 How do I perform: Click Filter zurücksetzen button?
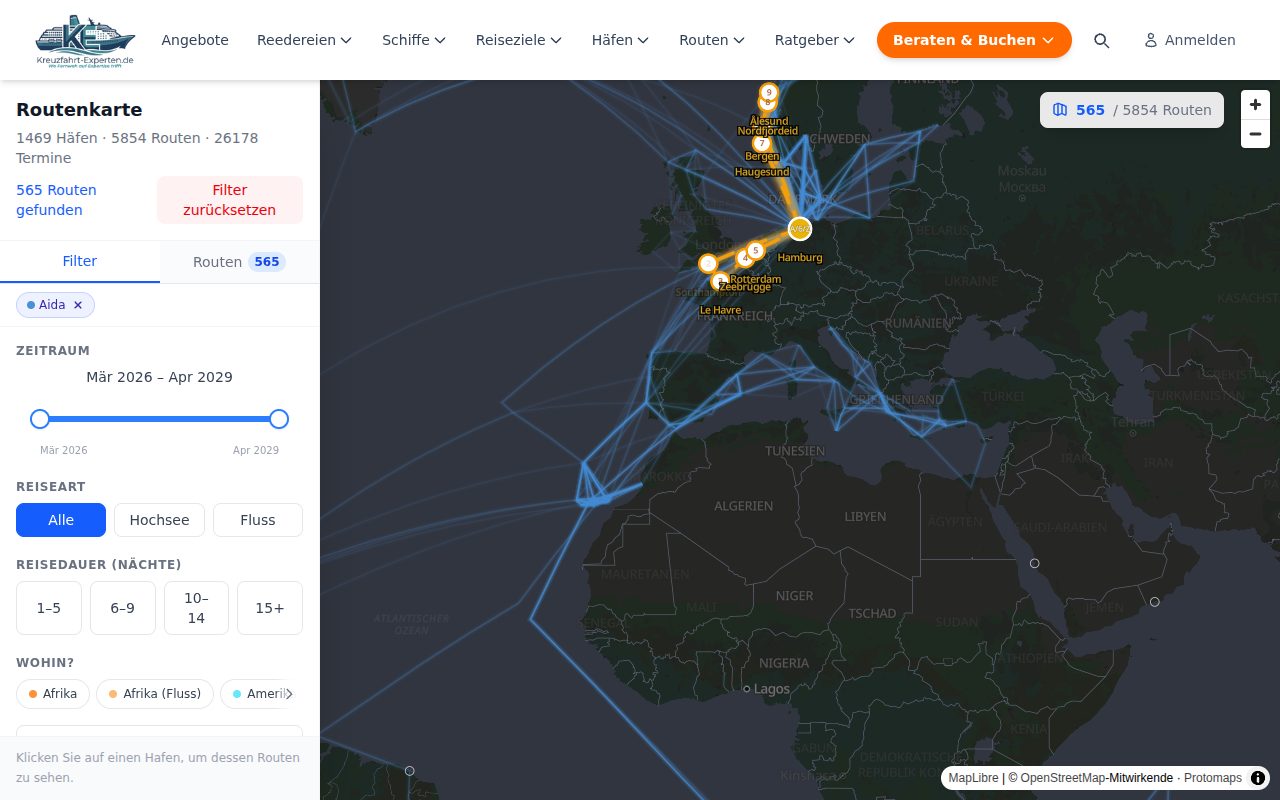(x=230, y=200)
